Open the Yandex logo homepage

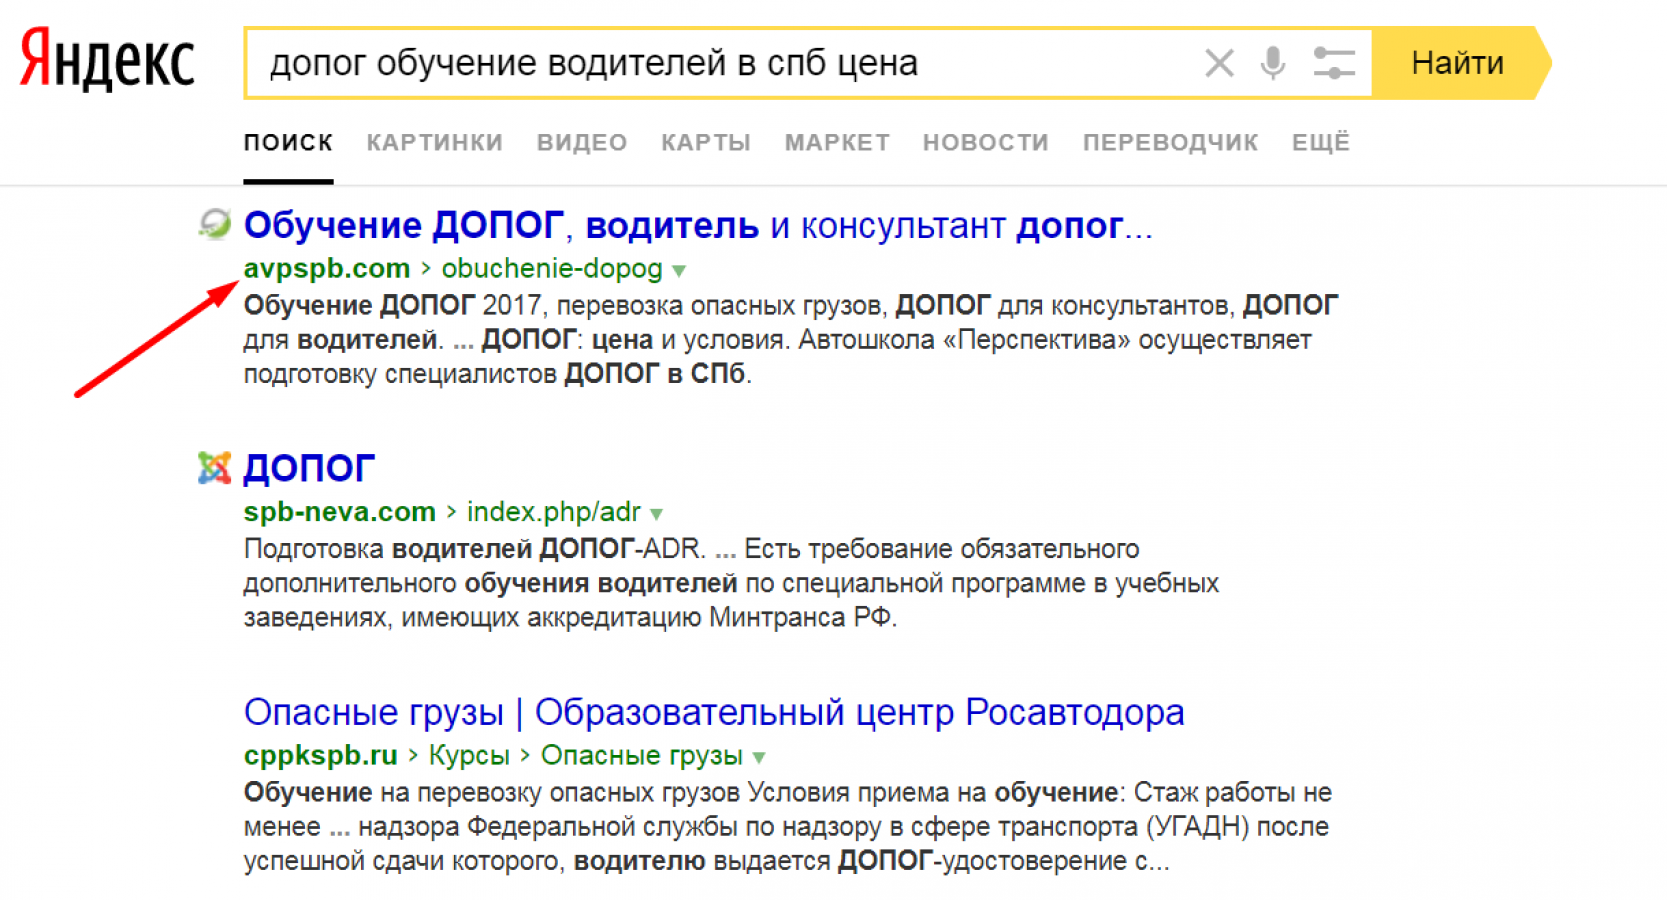(107, 60)
